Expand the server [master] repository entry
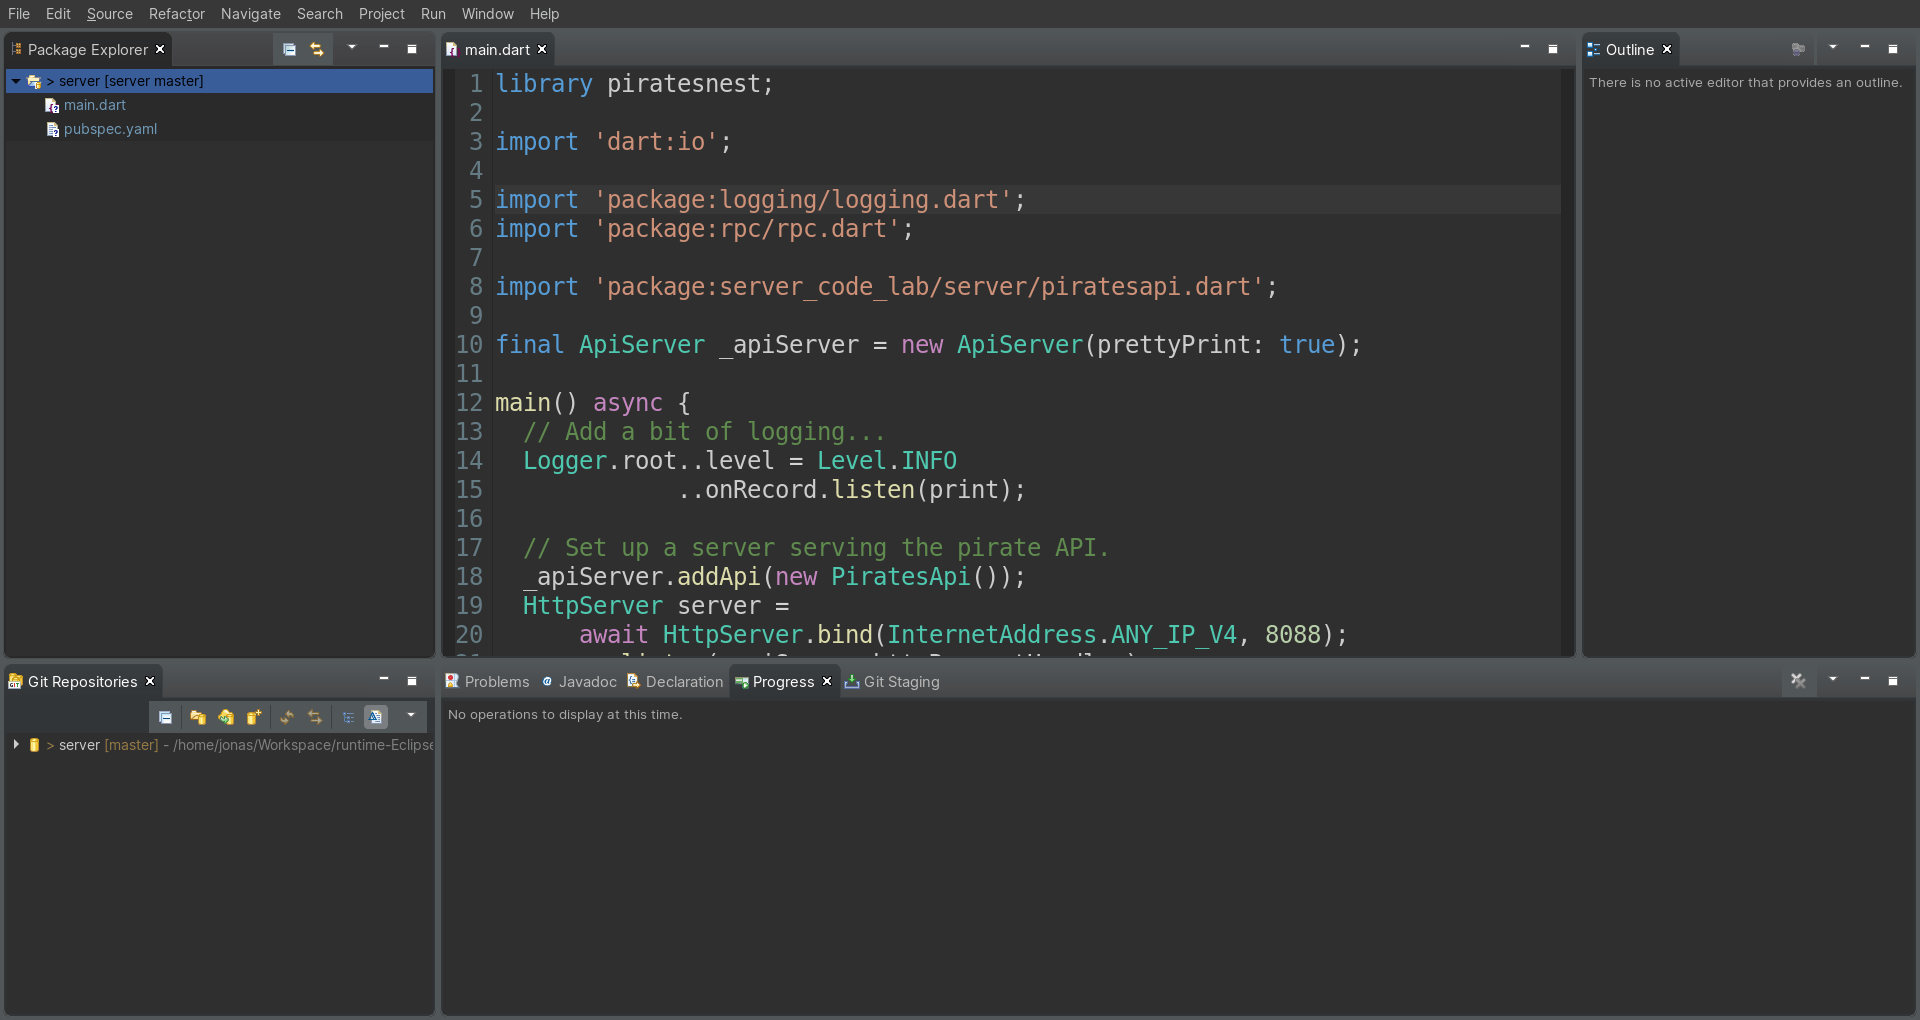Viewport: 1920px width, 1020px height. coord(15,745)
